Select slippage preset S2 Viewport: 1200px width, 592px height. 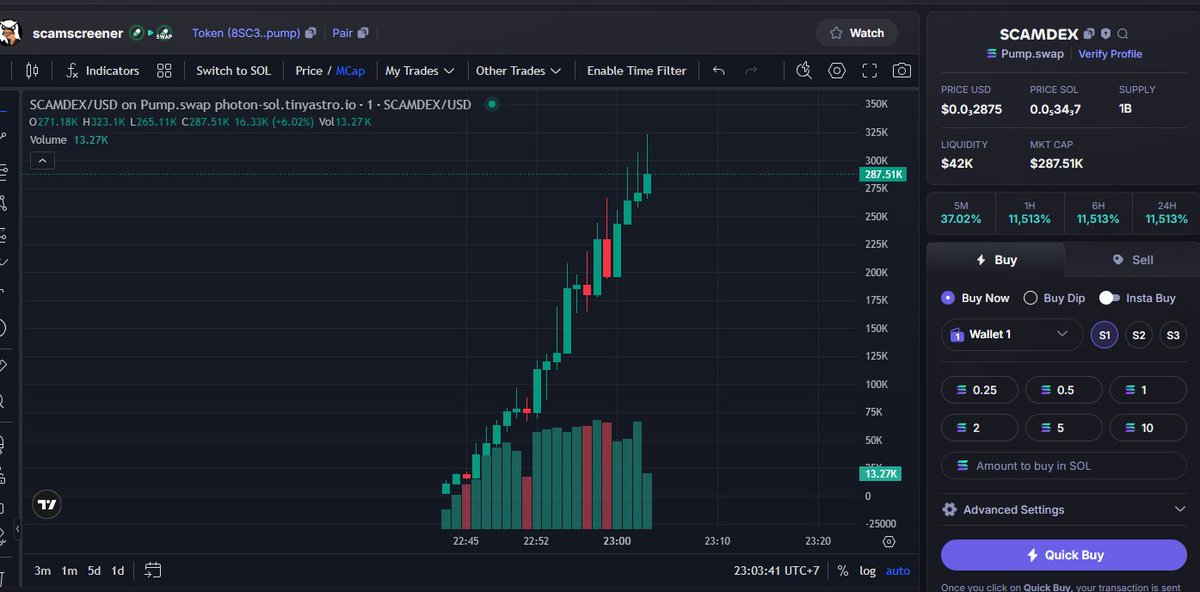click(x=1138, y=335)
